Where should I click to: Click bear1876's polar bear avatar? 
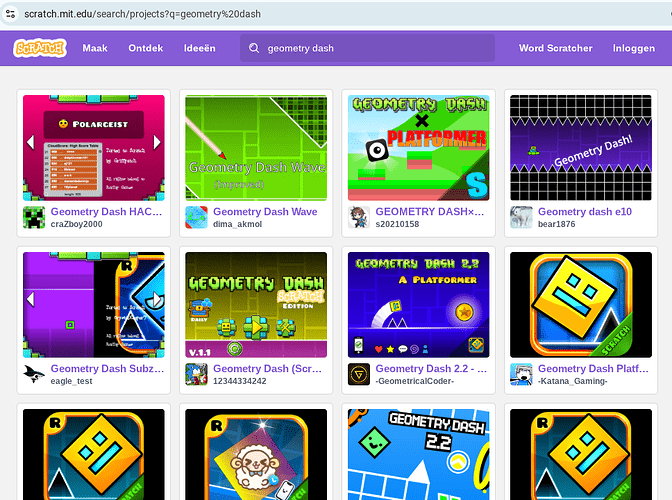[x=521, y=217]
